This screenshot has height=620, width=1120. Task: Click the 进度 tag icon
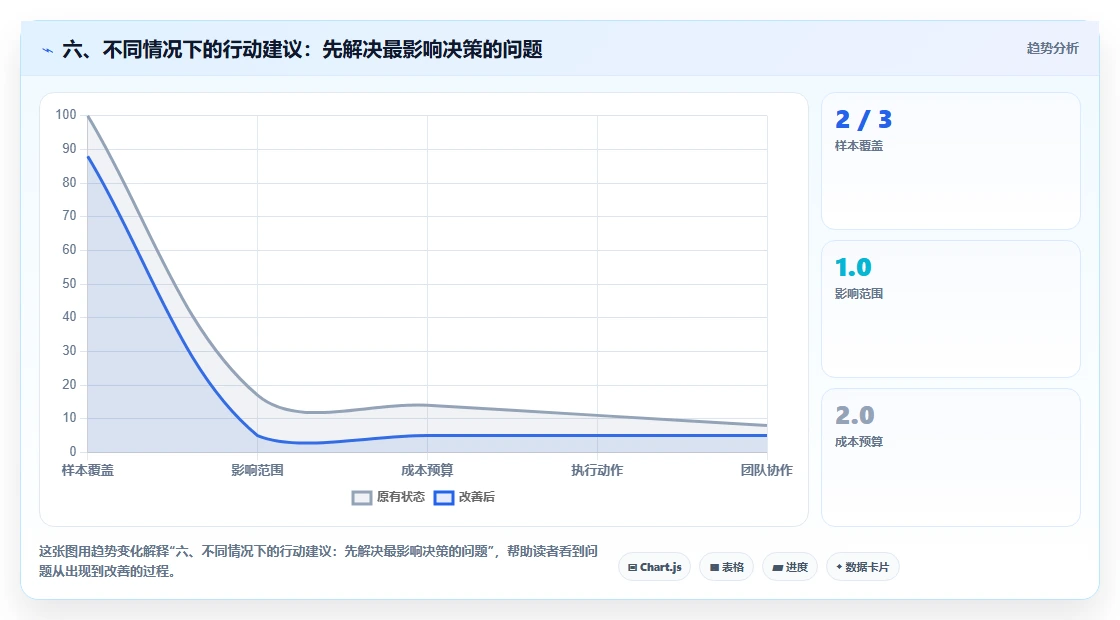(x=778, y=568)
